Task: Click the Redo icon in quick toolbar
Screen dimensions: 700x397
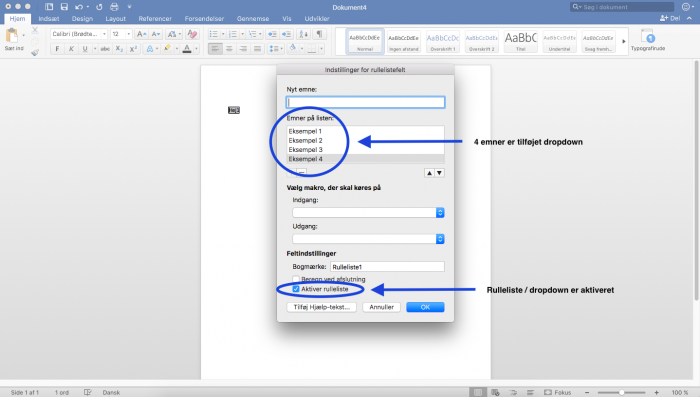Action: [x=99, y=7]
